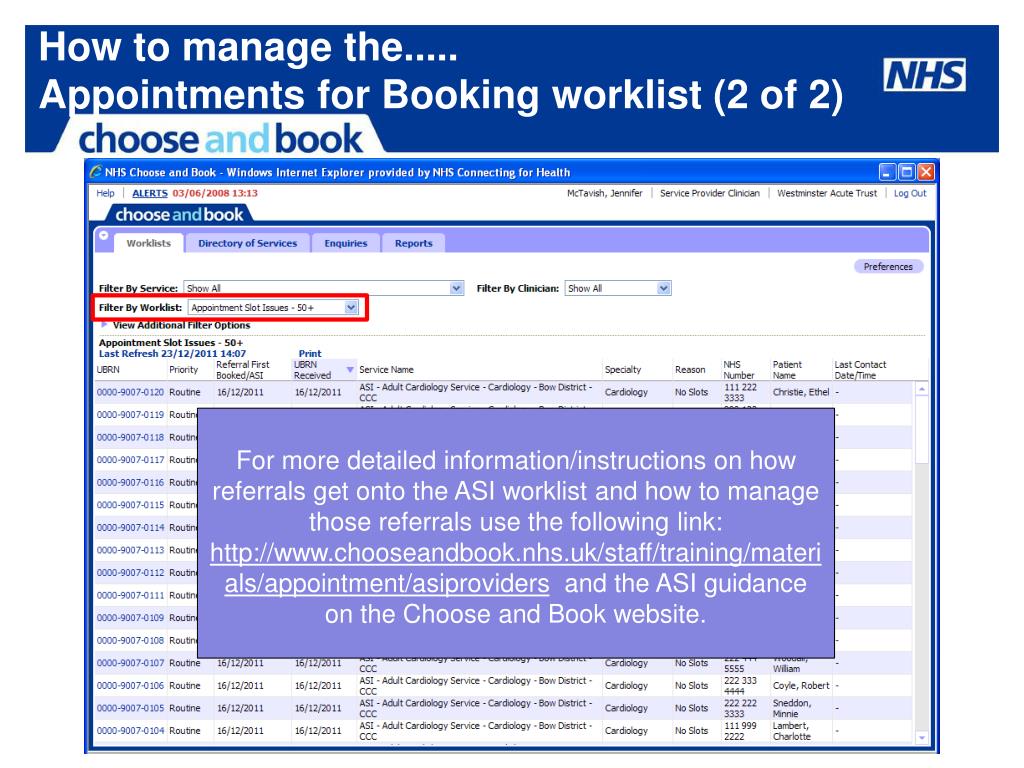Click Service Provider Clinician text
This screenshot has height=768, width=1024.
710,193
